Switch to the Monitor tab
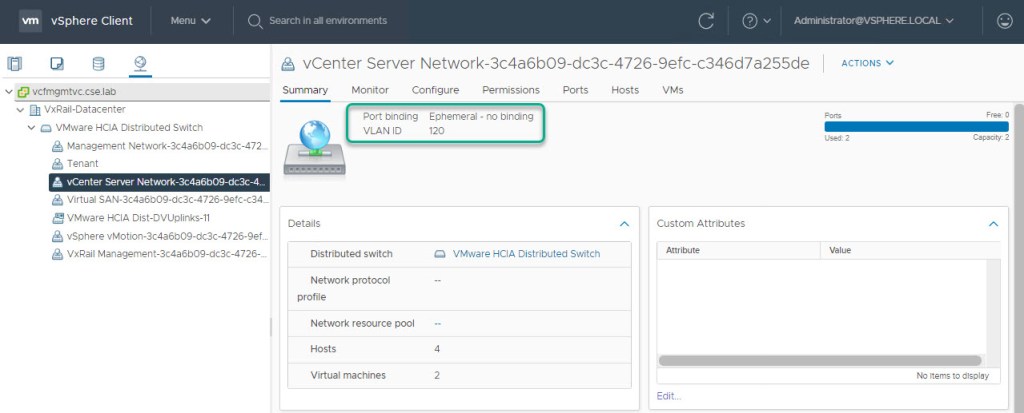This screenshot has width=1024, height=413. [370, 90]
